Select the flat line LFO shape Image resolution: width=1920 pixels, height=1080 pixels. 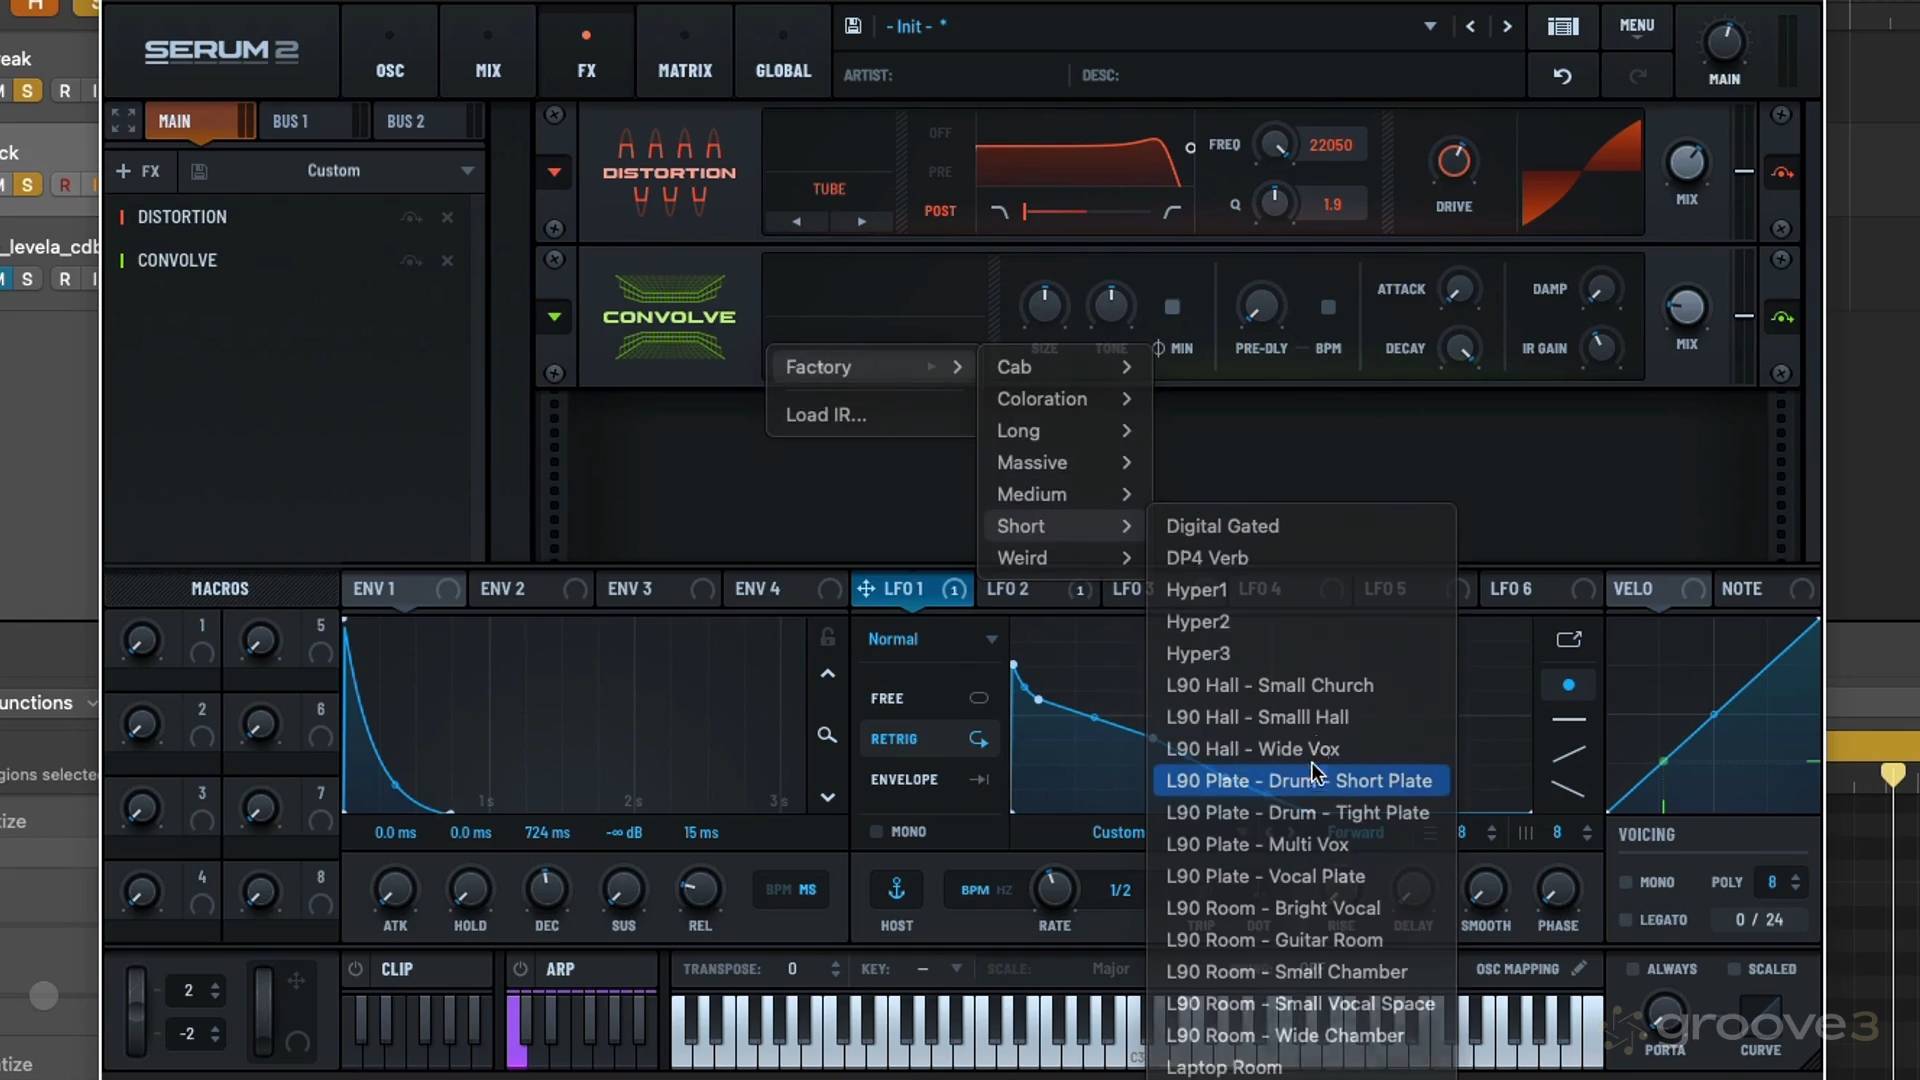click(x=1568, y=719)
